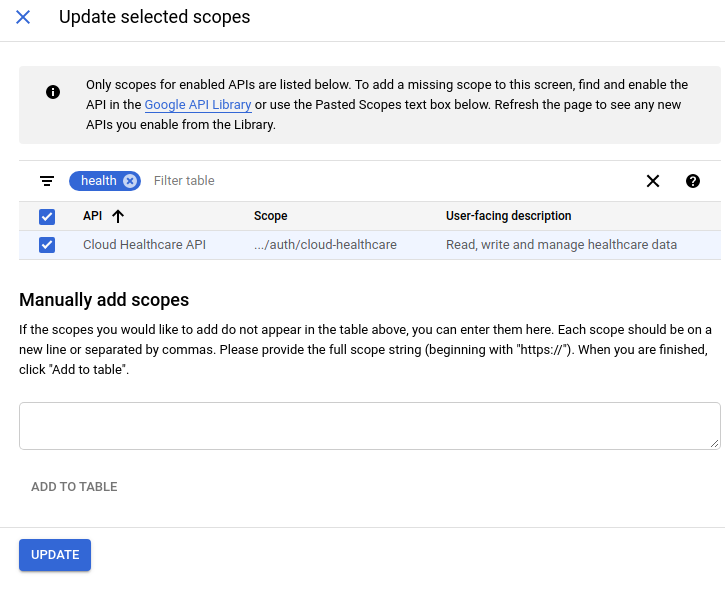
Task: Toggle the select-all checkbox in the table header
Action: [47, 216]
